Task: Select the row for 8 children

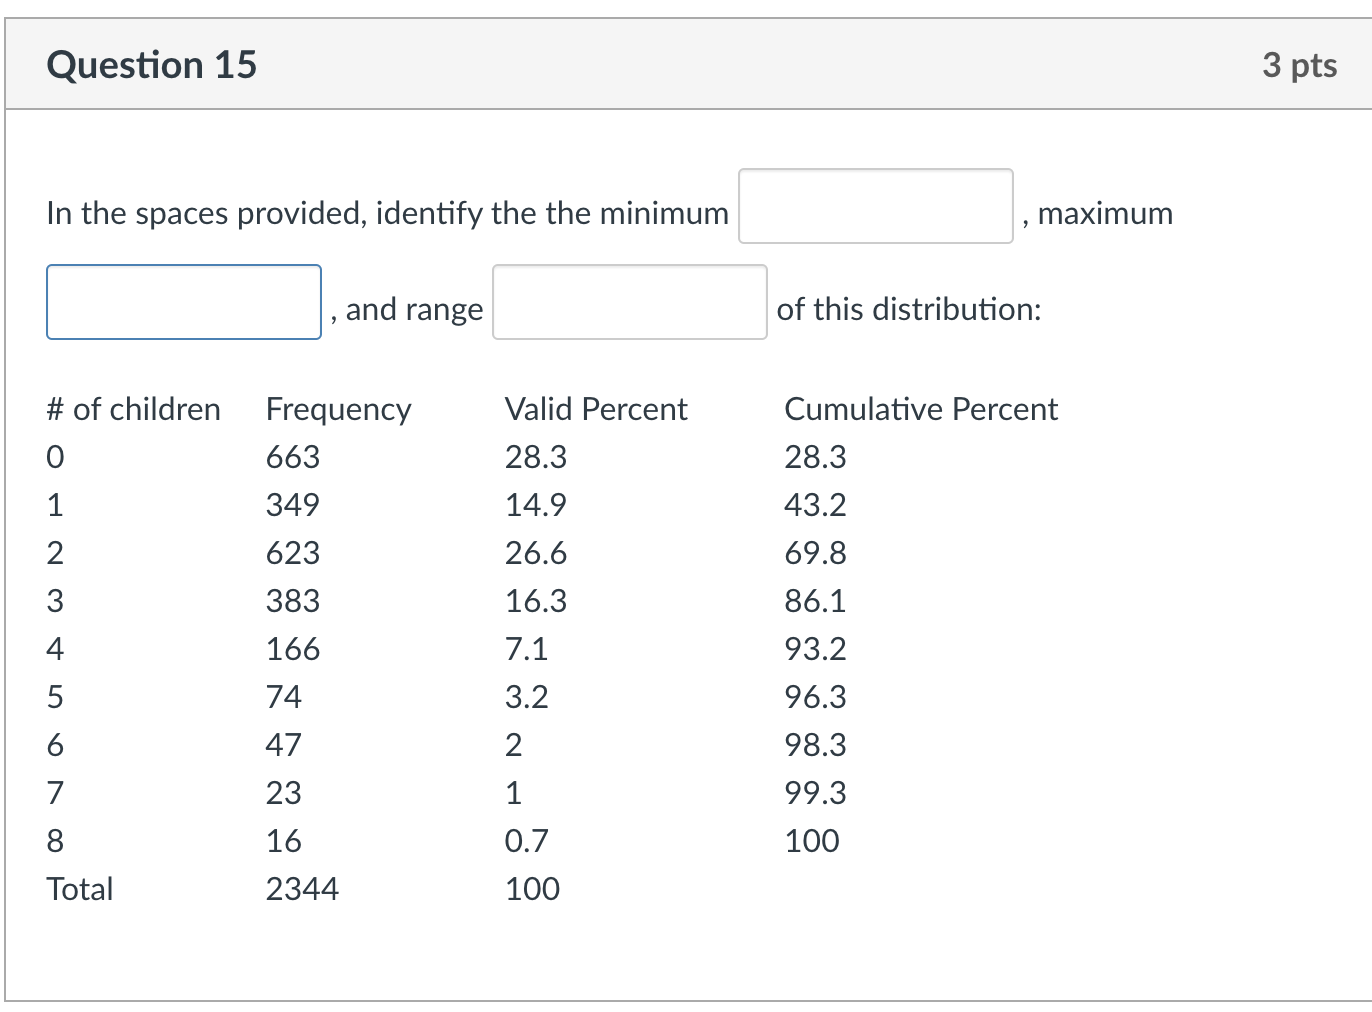Action: tap(55, 840)
